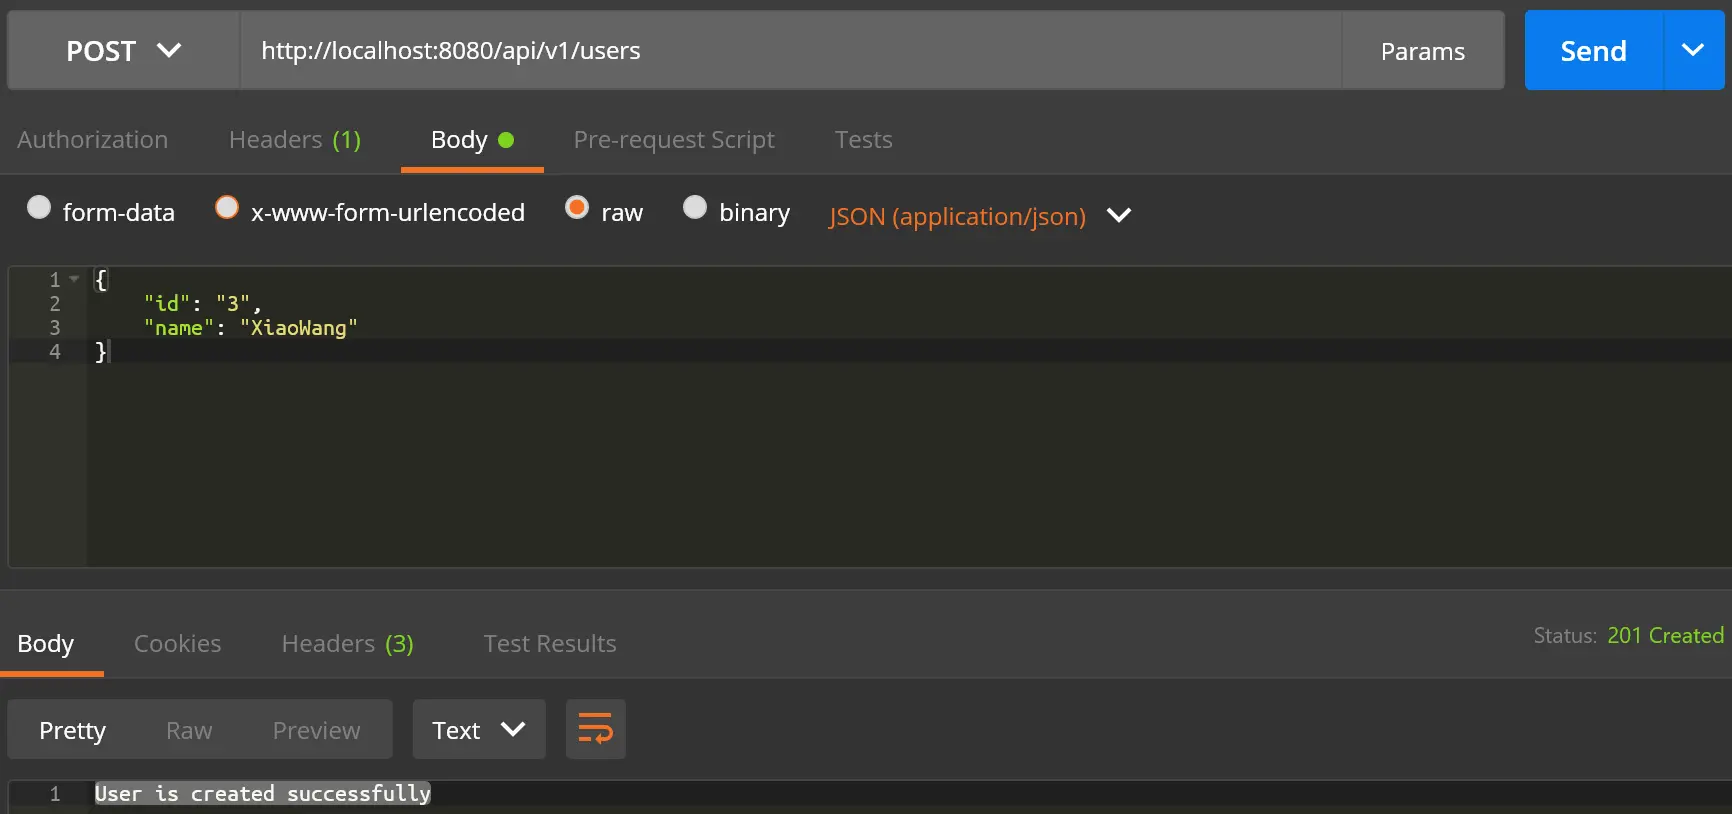This screenshot has width=1732, height=814.
Task: Select the form-data radio button
Action: click(x=39, y=207)
